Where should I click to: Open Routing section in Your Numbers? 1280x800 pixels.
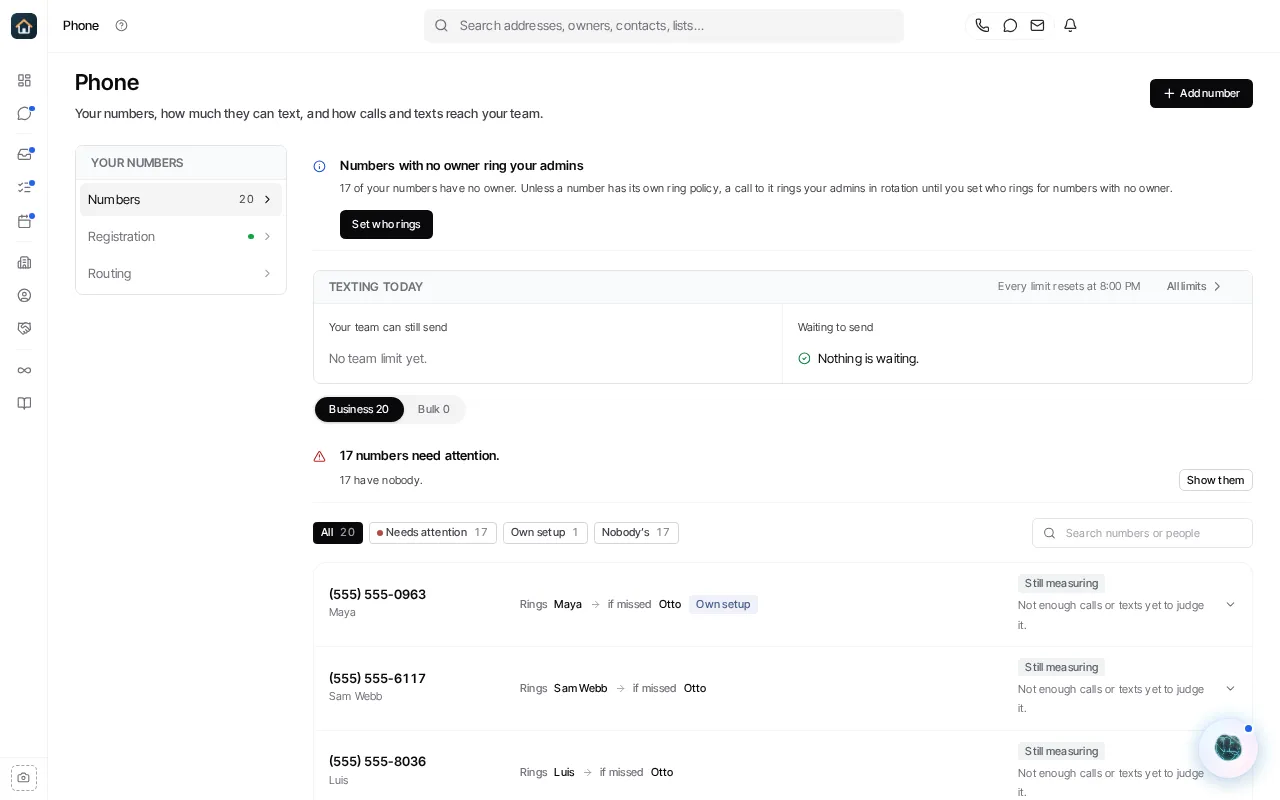(x=181, y=273)
